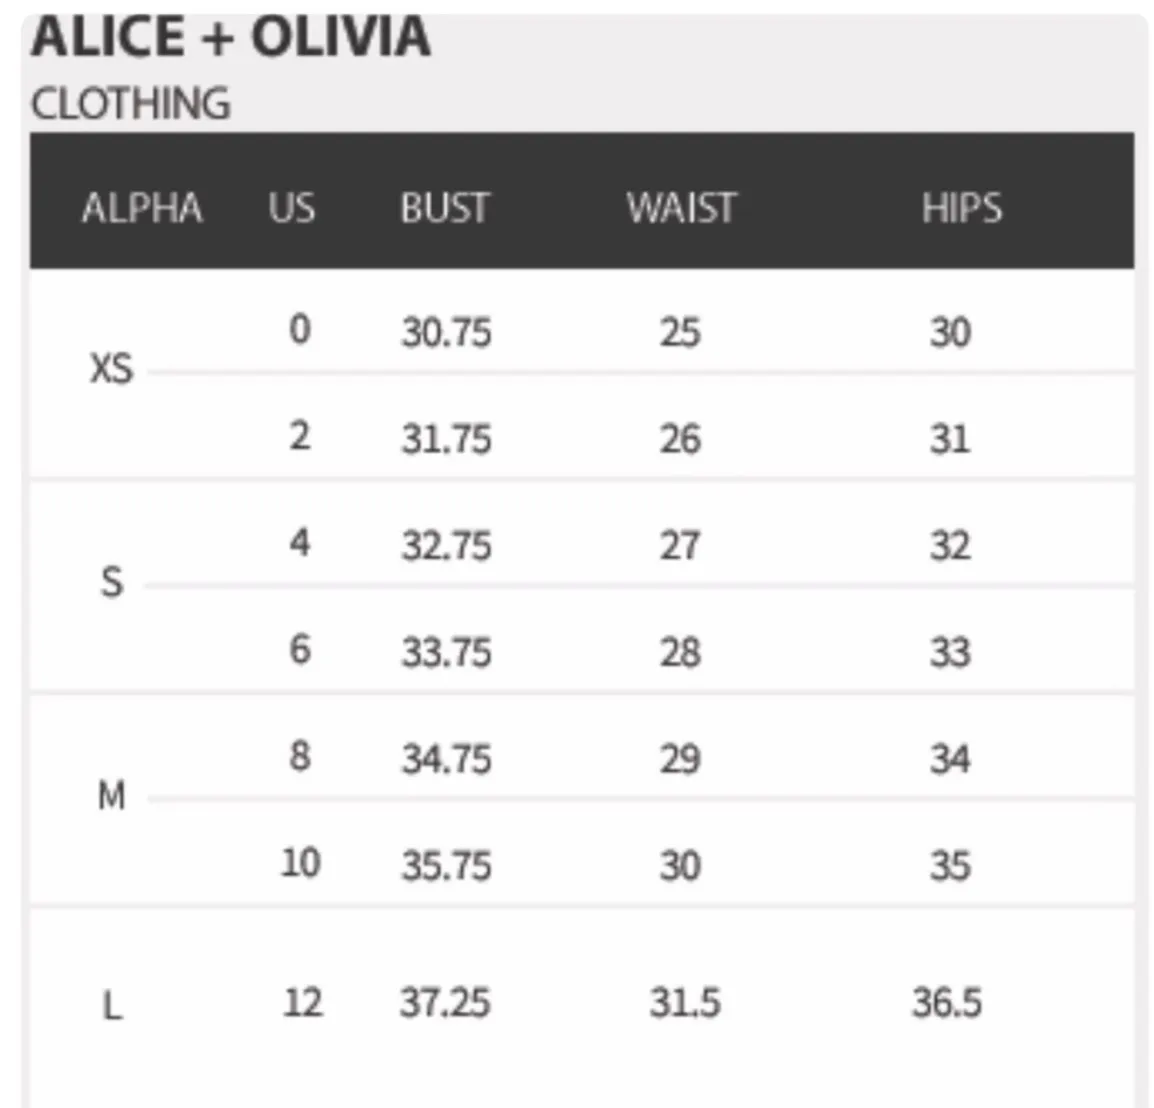
Task: Click the WAIST column header
Action: (x=681, y=208)
